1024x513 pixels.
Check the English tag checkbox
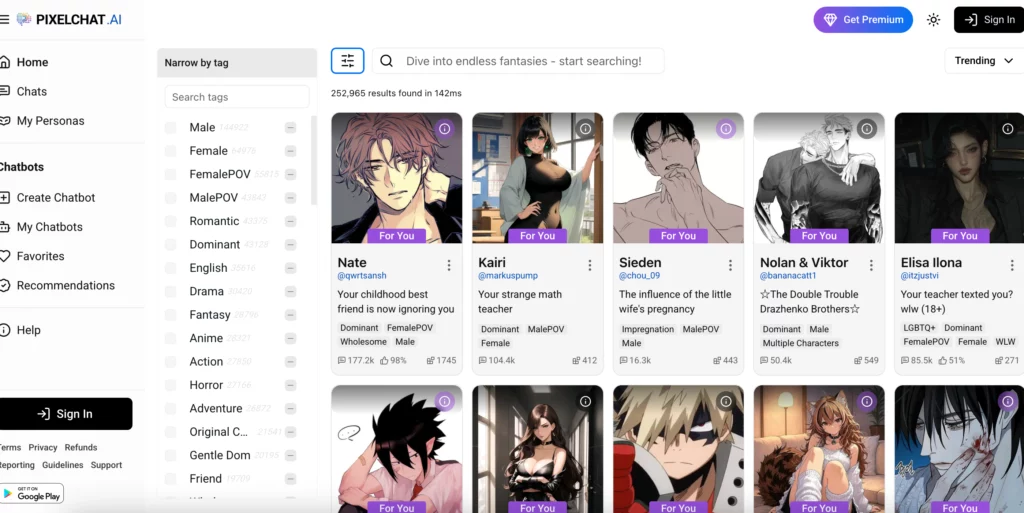(170, 268)
